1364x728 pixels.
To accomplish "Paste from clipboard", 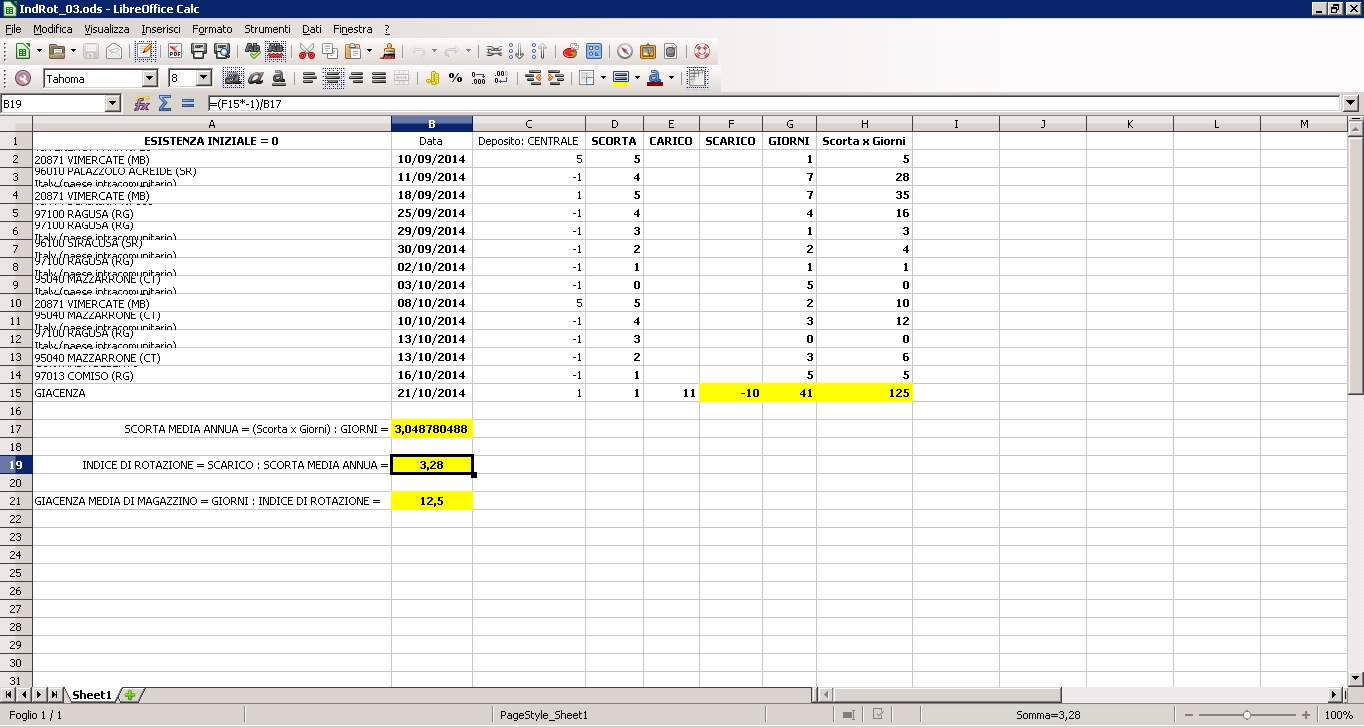I will 353,51.
